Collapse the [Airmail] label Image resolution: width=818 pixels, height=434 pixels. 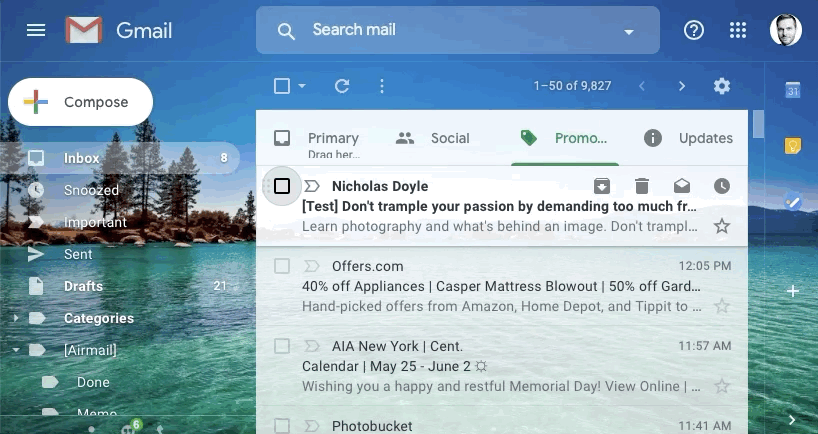click(x=16, y=350)
